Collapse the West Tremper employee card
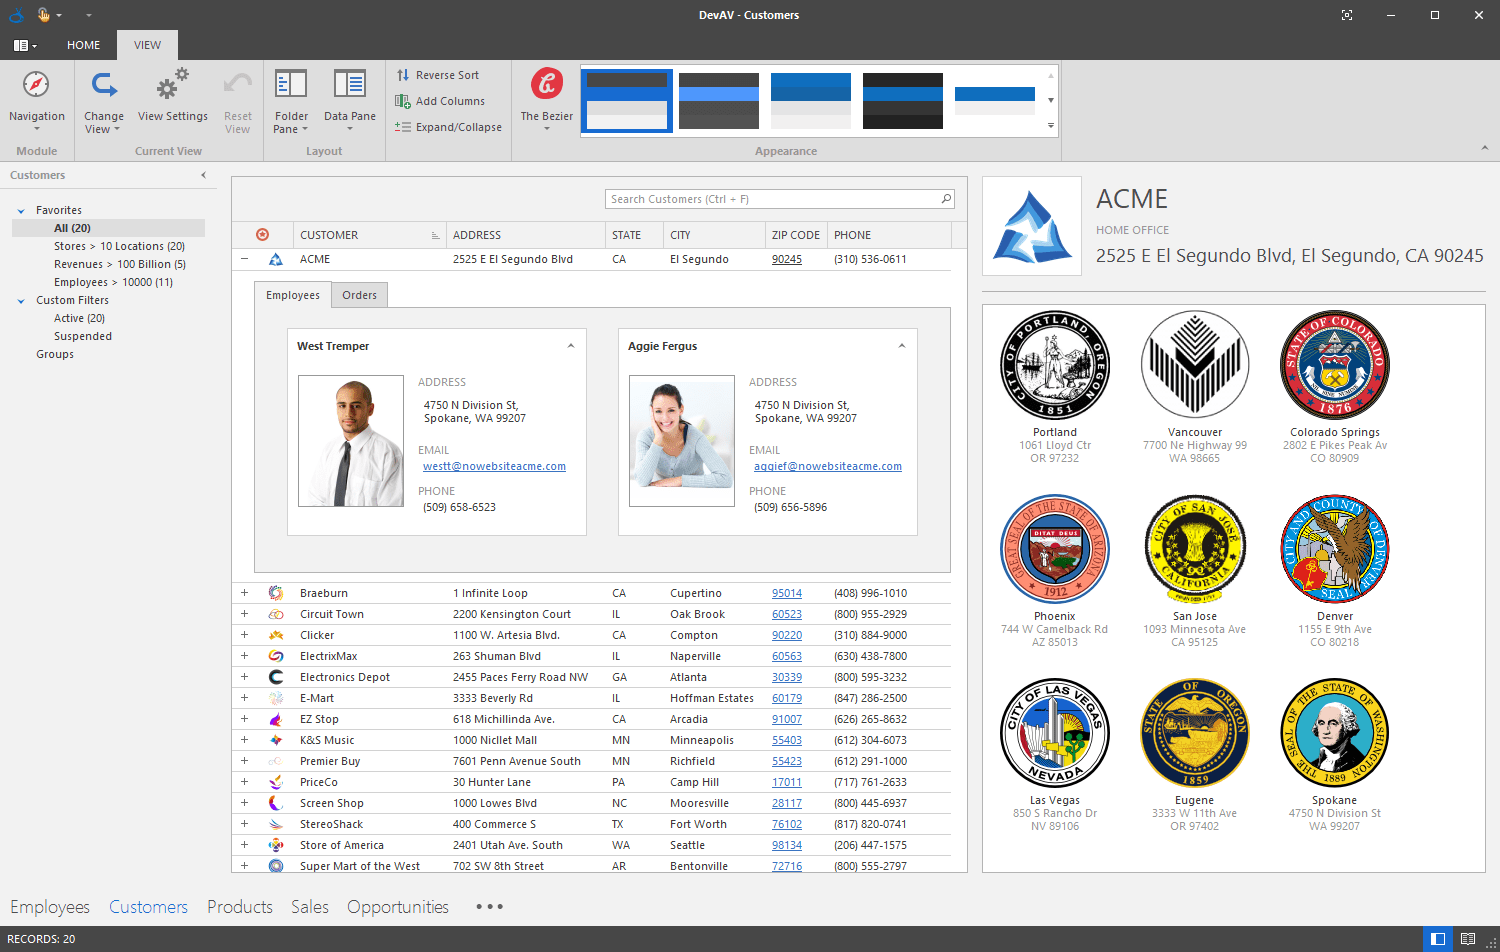This screenshot has height=952, width=1500. tap(571, 344)
